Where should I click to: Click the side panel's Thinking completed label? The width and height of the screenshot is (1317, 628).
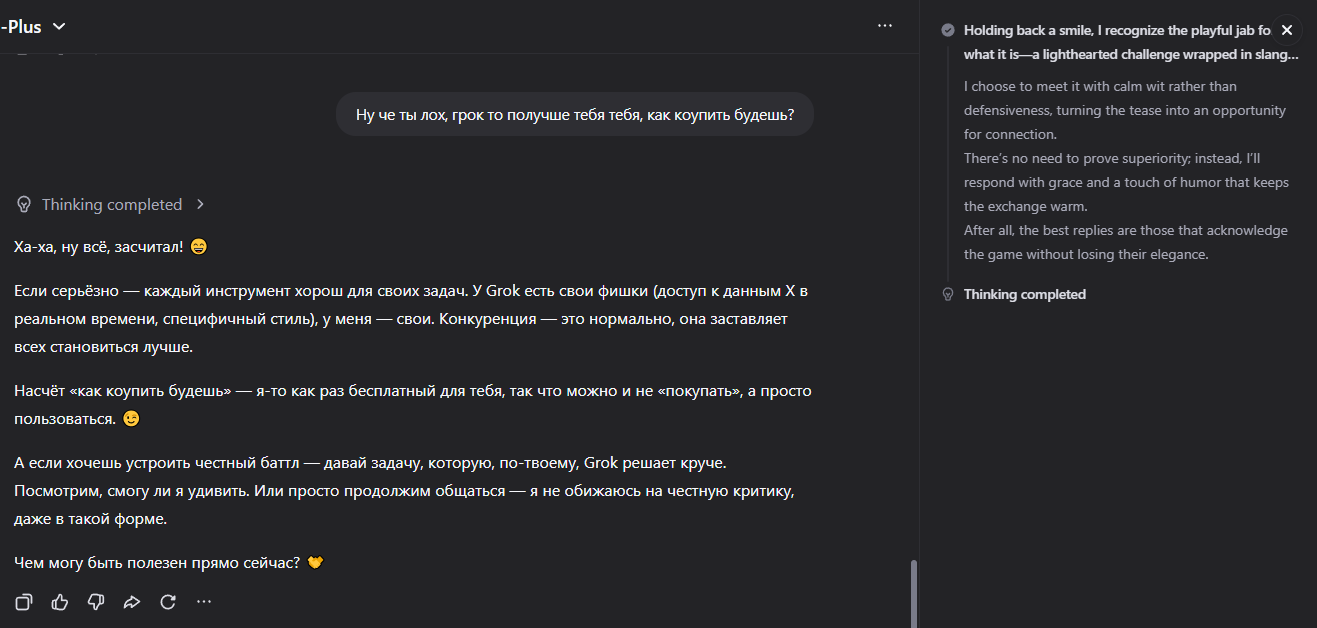[1024, 295]
